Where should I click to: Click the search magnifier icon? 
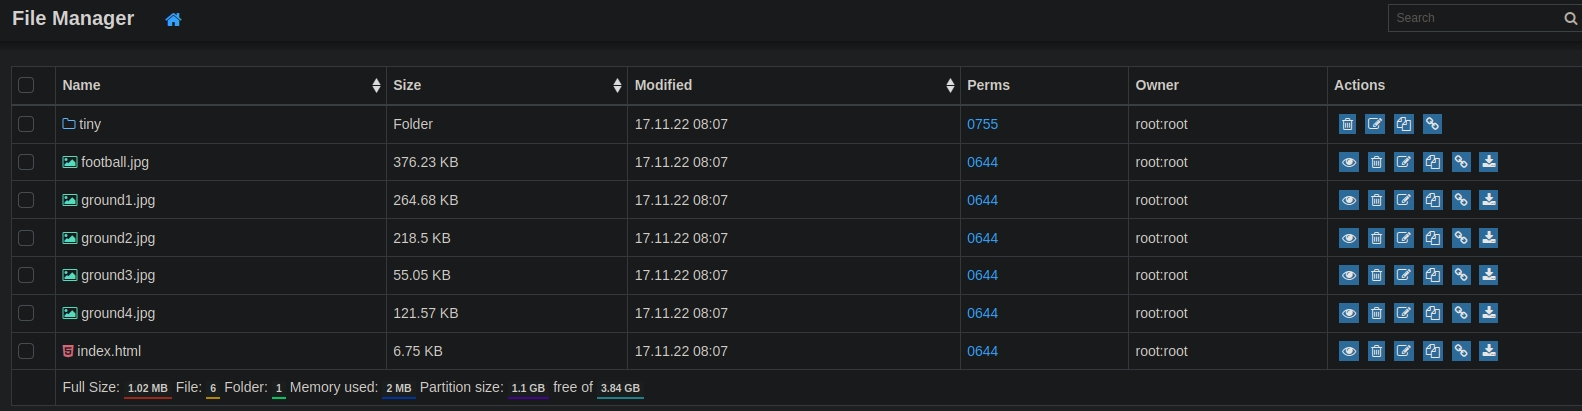tap(1570, 18)
